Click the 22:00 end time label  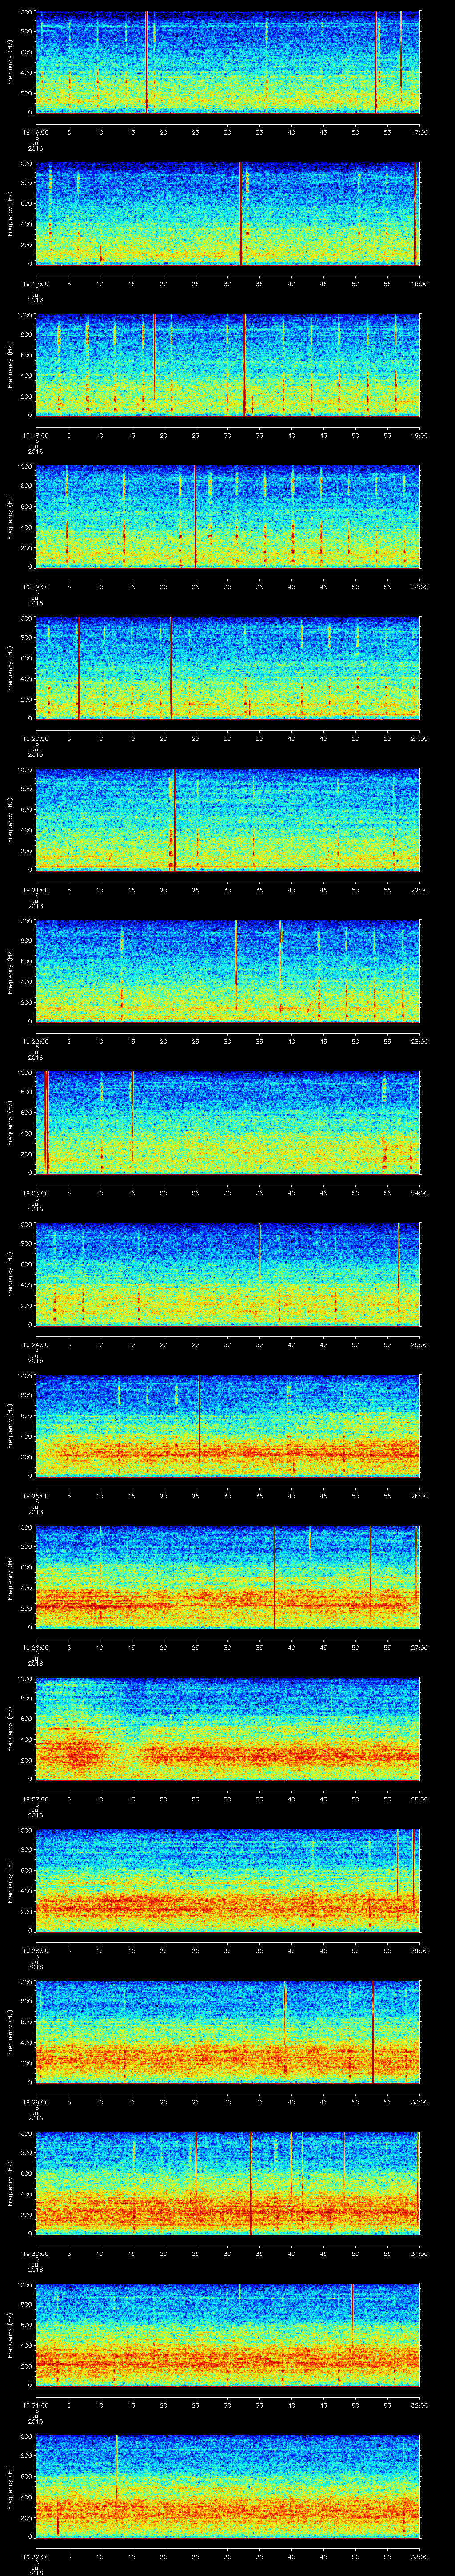[x=419, y=890]
